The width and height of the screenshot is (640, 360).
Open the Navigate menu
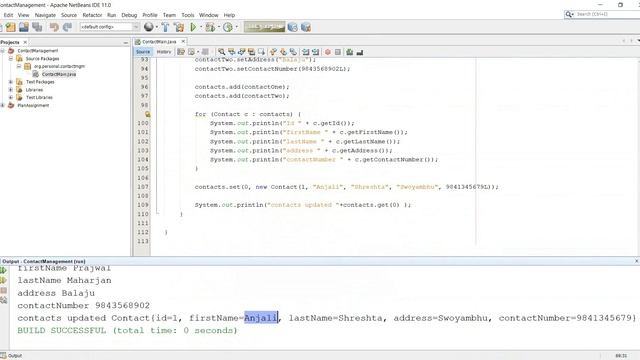(45, 15)
